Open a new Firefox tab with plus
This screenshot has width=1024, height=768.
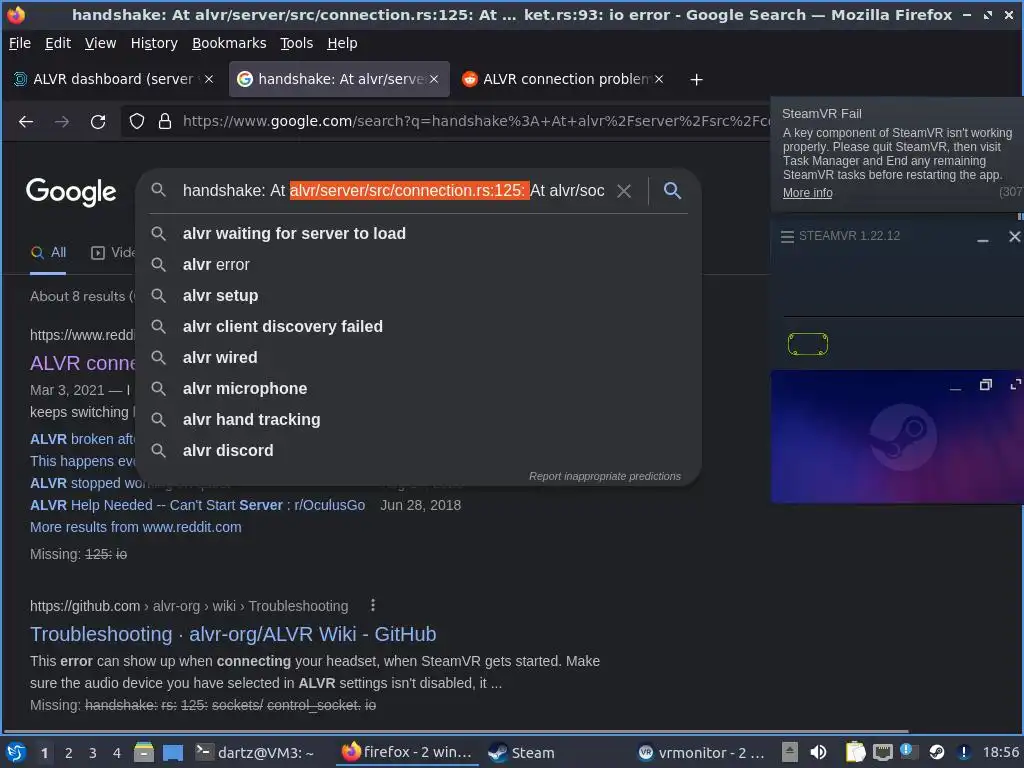tap(696, 80)
